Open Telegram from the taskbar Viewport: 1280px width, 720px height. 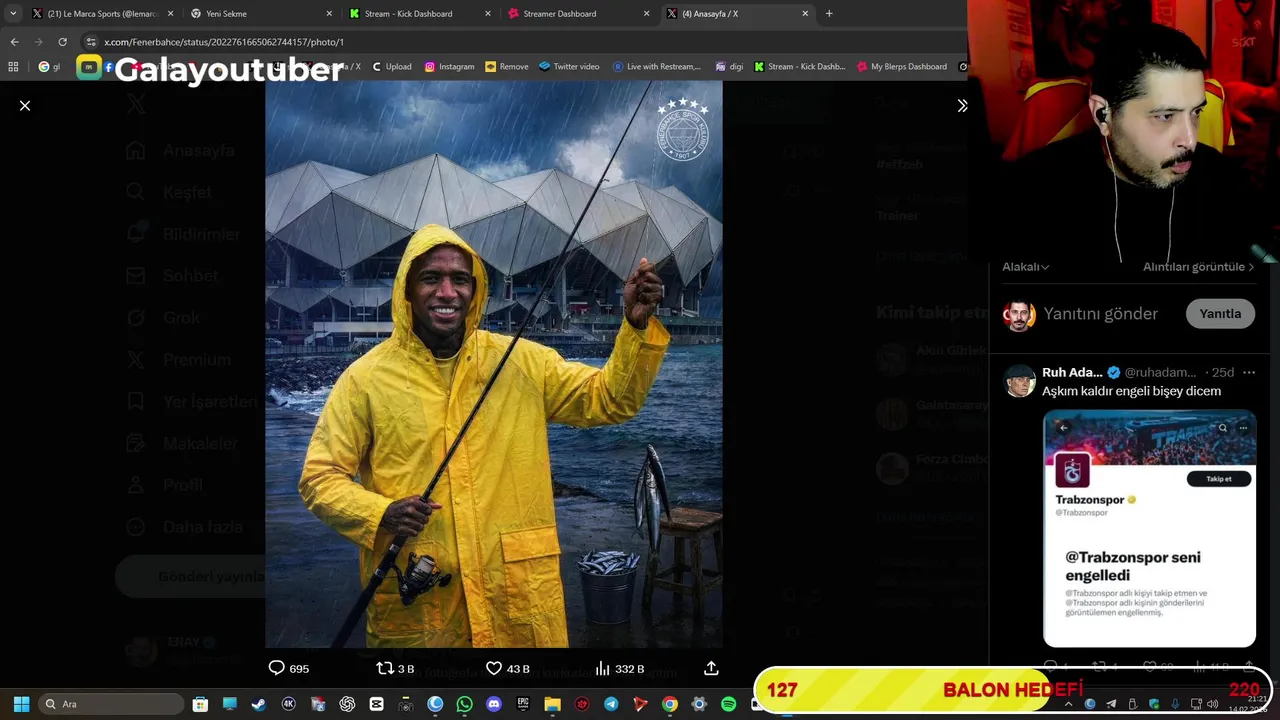point(611,704)
